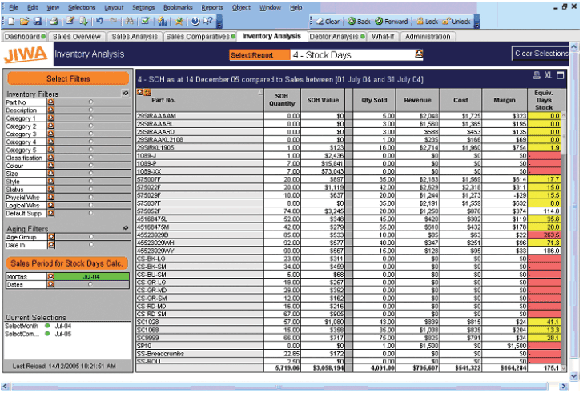Open the Edit Script toolbar icon

click(x=70, y=21)
